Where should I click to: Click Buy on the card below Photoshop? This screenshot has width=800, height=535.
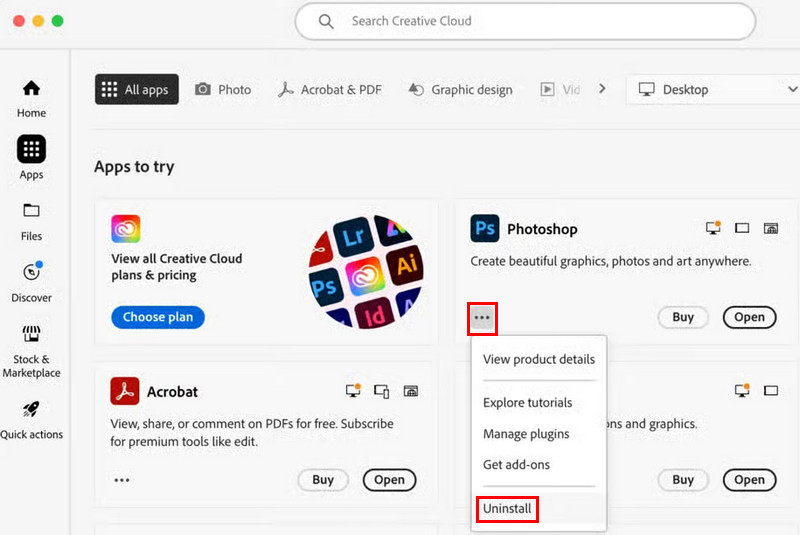[x=683, y=480]
